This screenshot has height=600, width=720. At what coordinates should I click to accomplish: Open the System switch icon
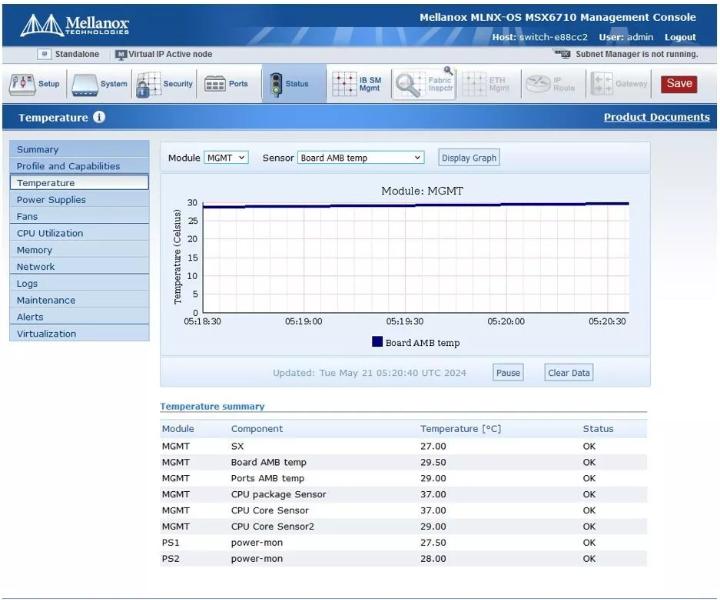click(85, 85)
